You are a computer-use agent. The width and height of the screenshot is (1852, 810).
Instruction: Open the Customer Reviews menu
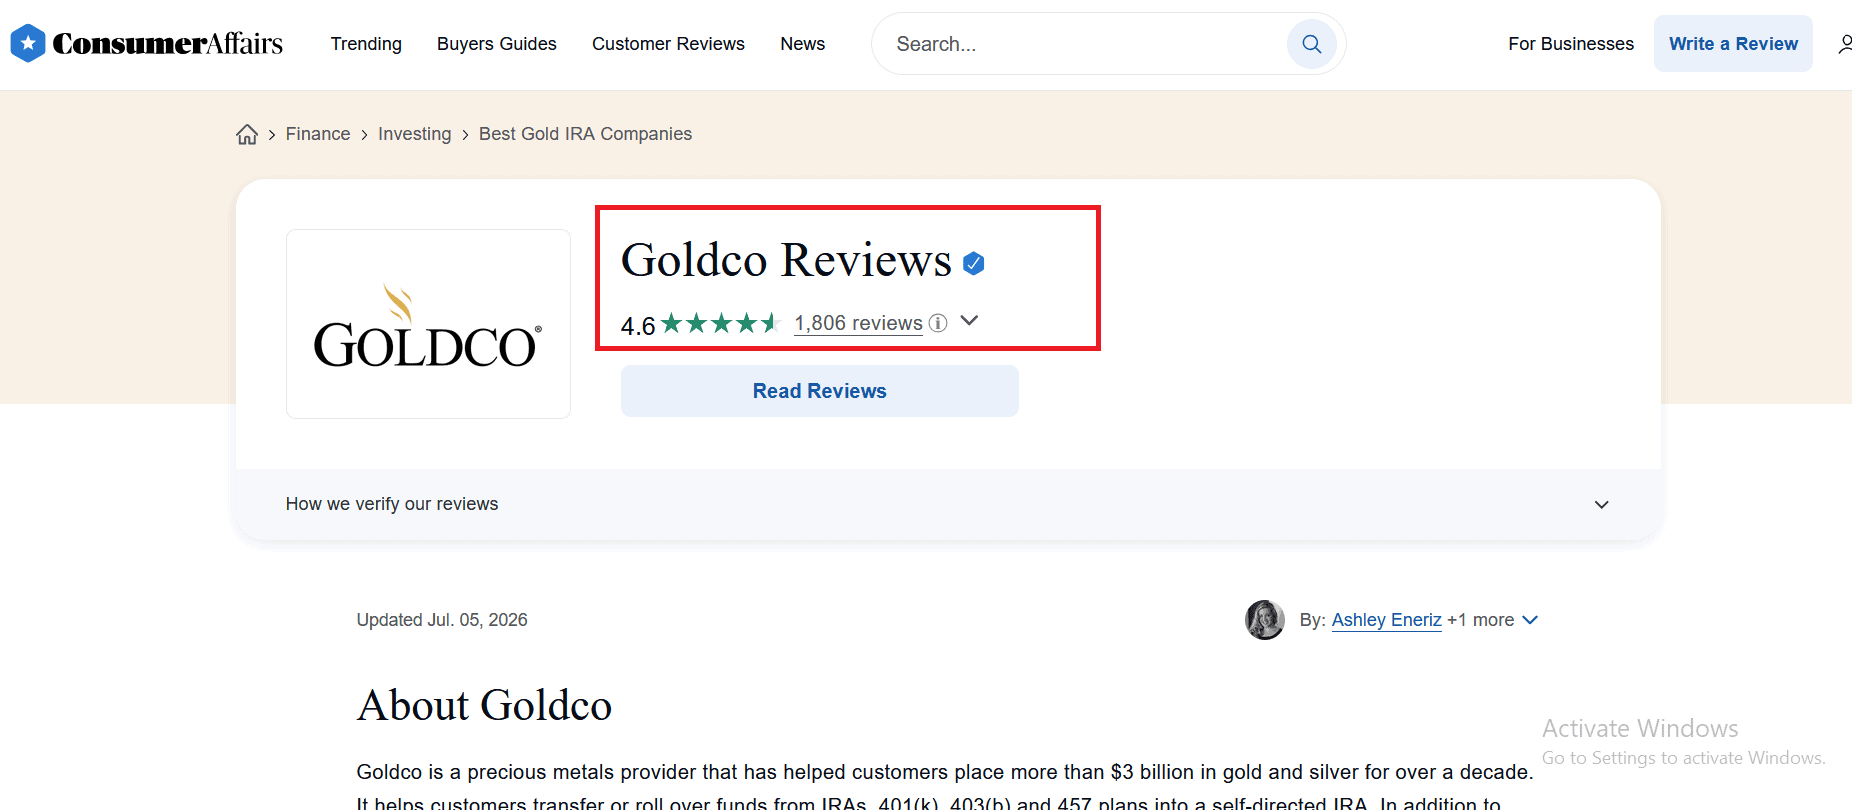tap(668, 44)
